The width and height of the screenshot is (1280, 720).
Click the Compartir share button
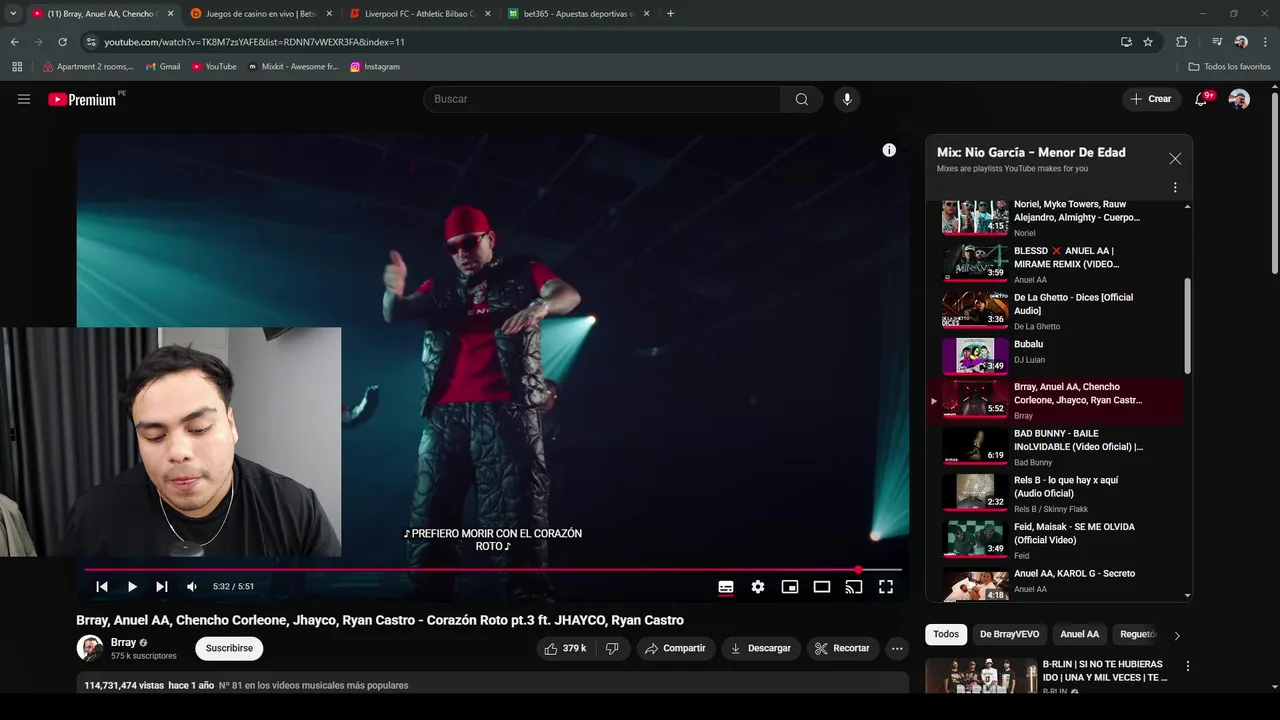[x=675, y=648]
